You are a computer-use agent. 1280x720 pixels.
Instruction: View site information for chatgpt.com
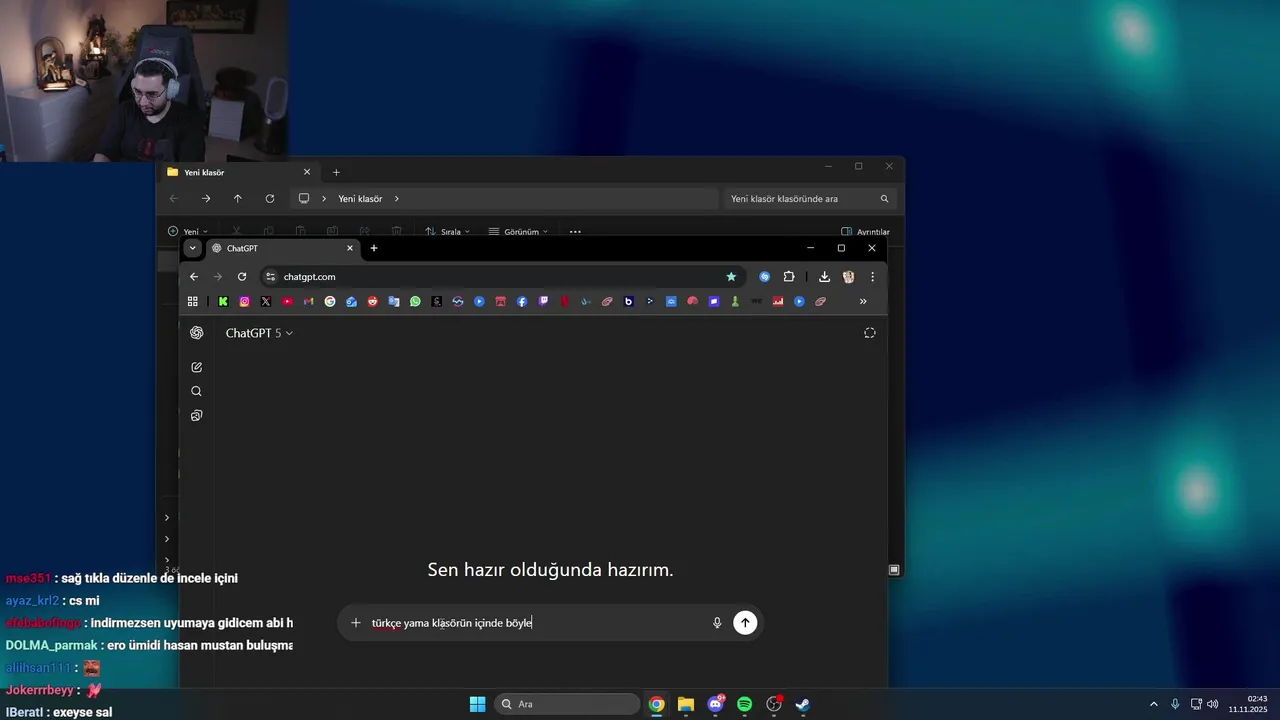click(270, 277)
